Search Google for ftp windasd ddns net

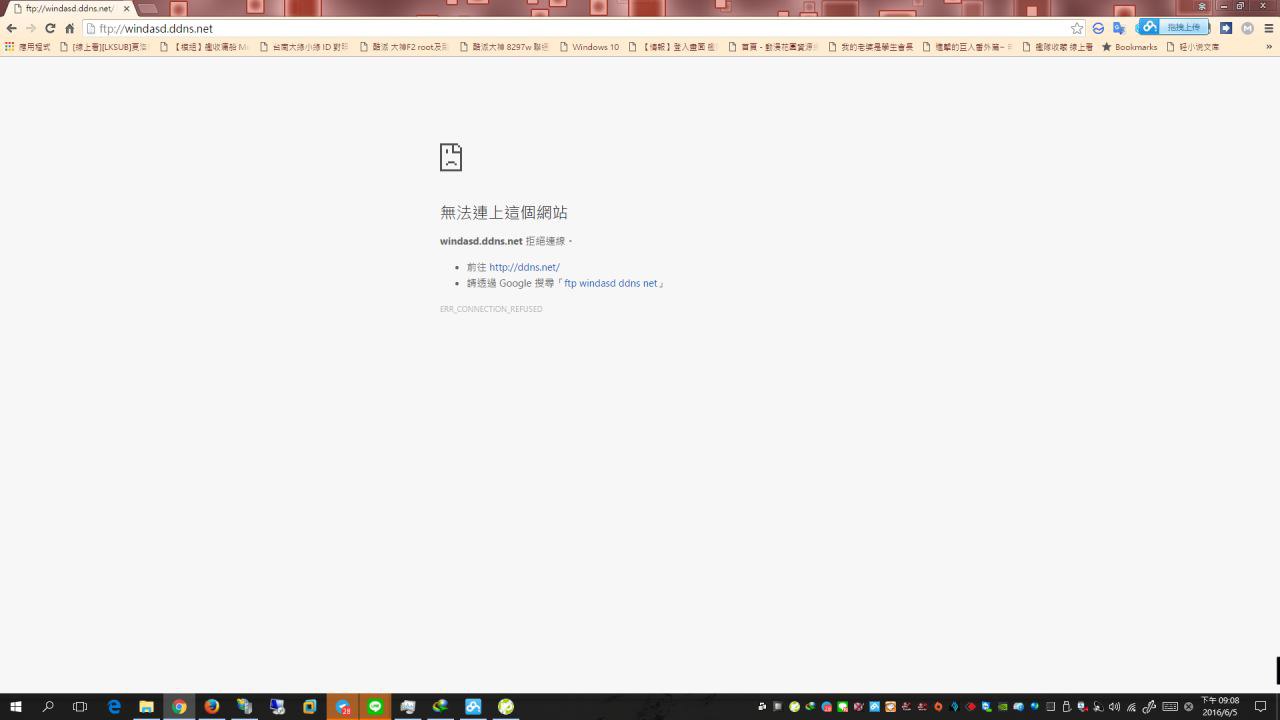tap(610, 283)
